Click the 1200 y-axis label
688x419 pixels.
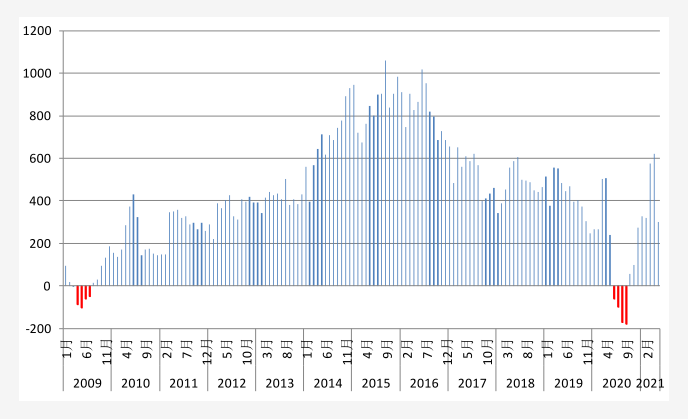pos(37,31)
